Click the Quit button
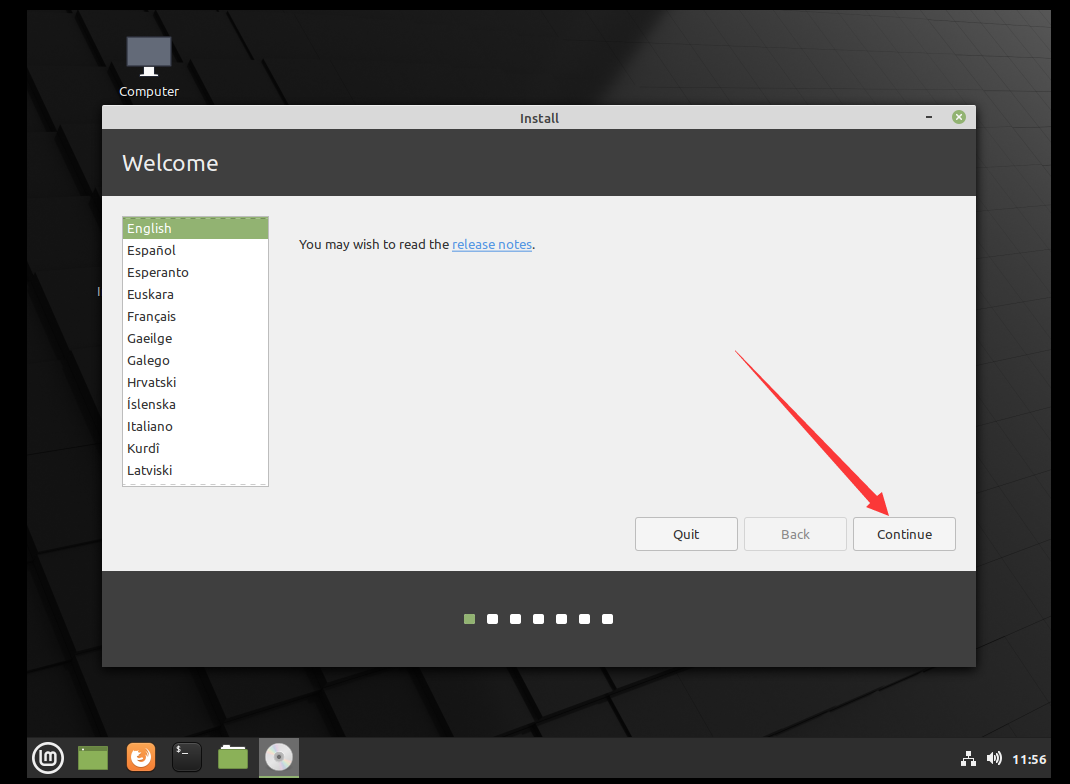Image resolution: width=1070 pixels, height=784 pixels. coord(686,534)
